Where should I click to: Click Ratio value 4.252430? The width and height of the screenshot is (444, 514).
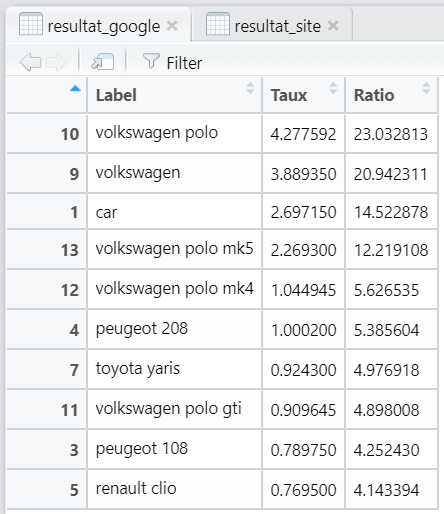coord(386,450)
